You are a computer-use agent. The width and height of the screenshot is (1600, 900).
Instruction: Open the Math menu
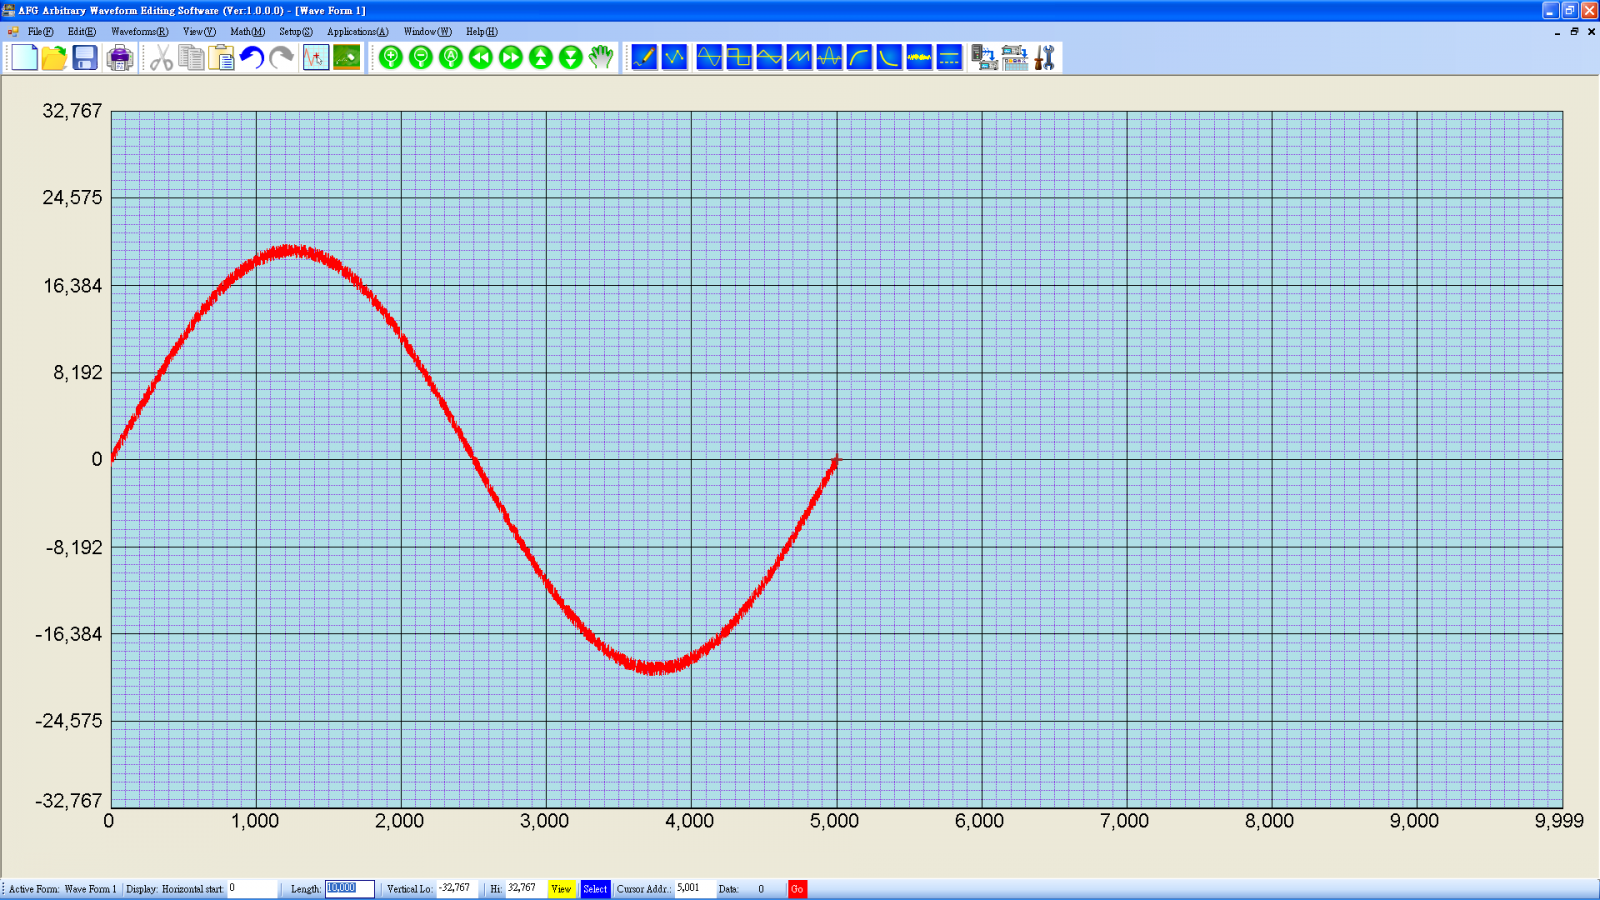(x=247, y=32)
